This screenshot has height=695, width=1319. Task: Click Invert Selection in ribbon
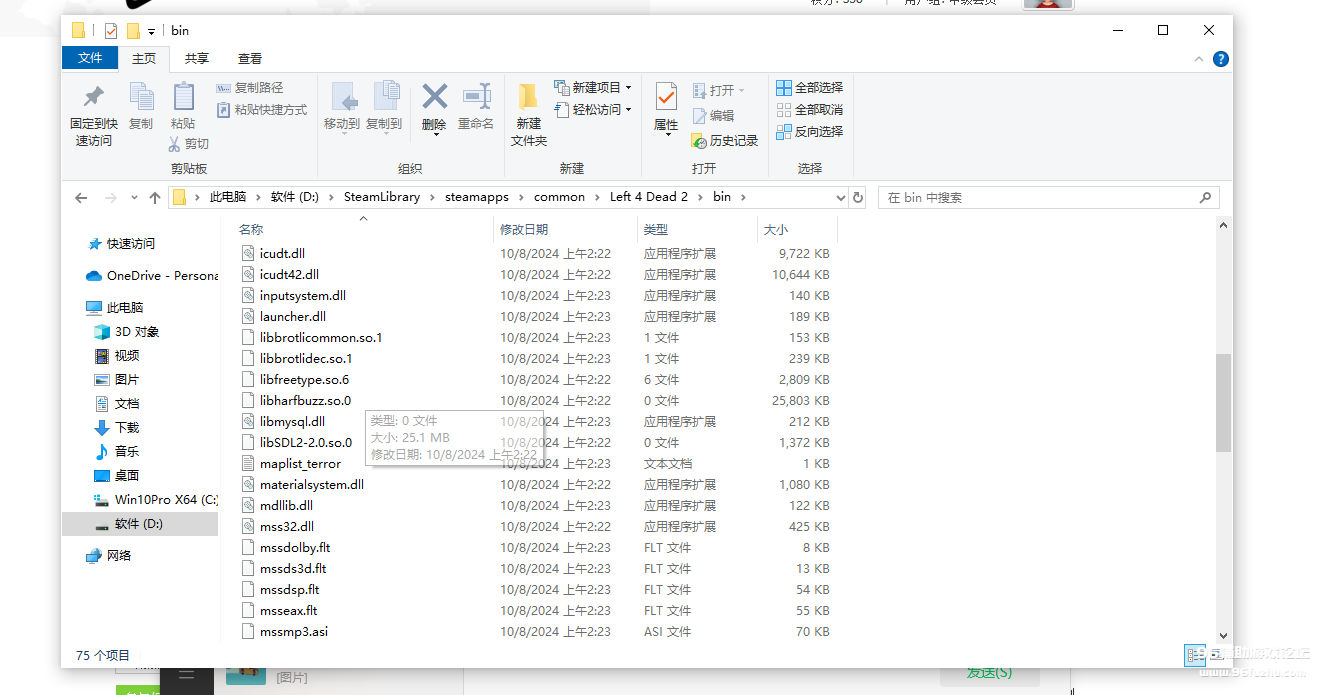[810, 132]
